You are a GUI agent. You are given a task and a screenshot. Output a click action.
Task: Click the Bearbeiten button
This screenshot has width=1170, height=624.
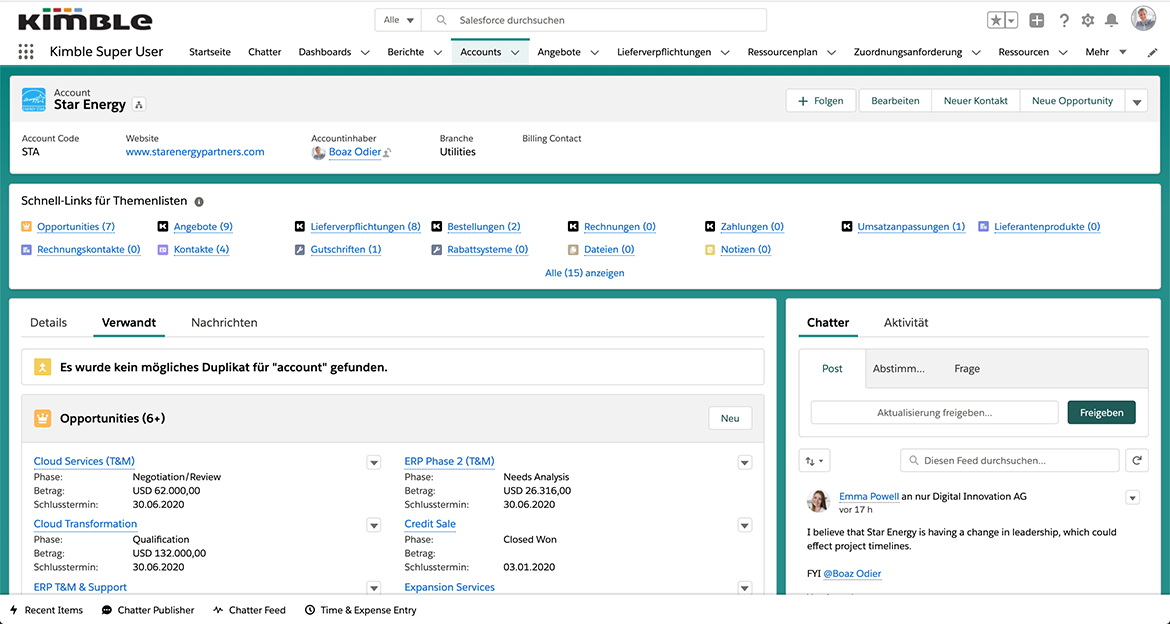coord(895,101)
